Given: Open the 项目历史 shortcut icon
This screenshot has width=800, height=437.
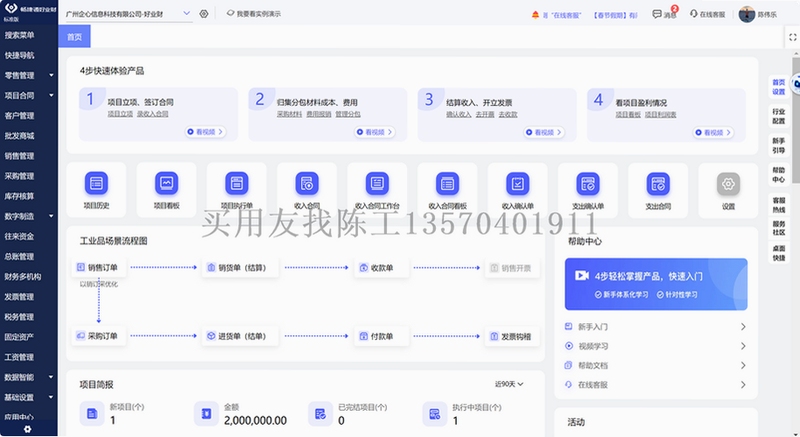Looking at the screenshot, I should coord(96,184).
